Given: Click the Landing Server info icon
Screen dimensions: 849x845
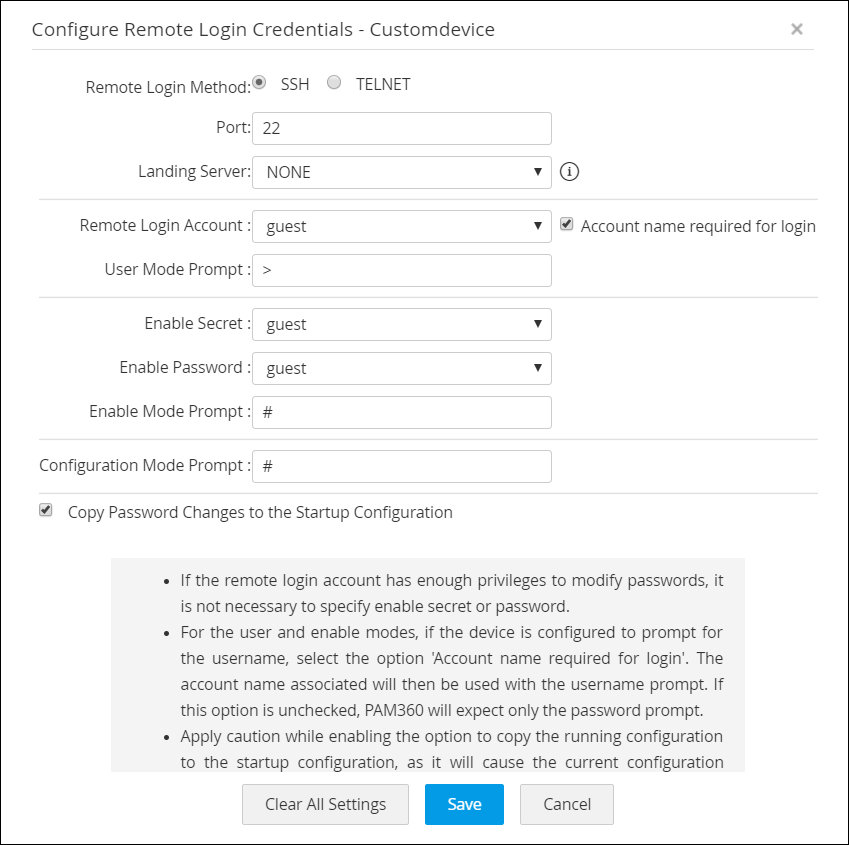Looking at the screenshot, I should point(570,172).
